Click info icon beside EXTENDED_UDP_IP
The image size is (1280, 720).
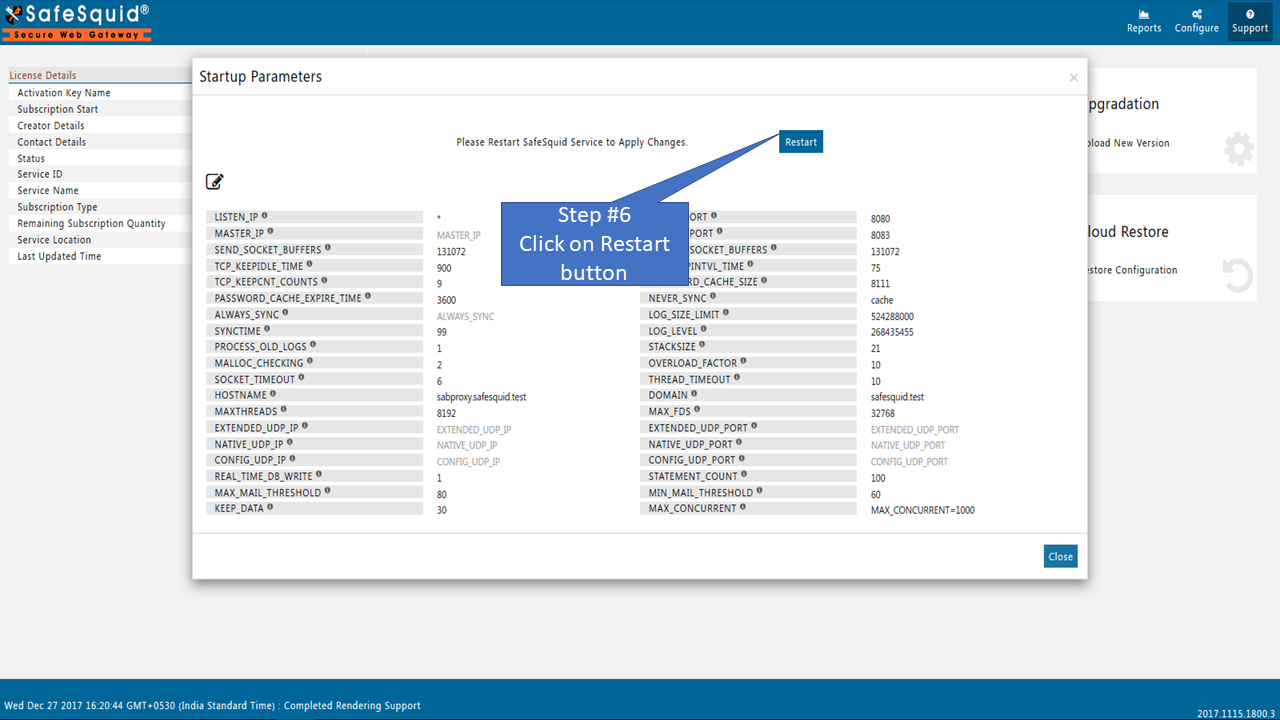(x=304, y=427)
